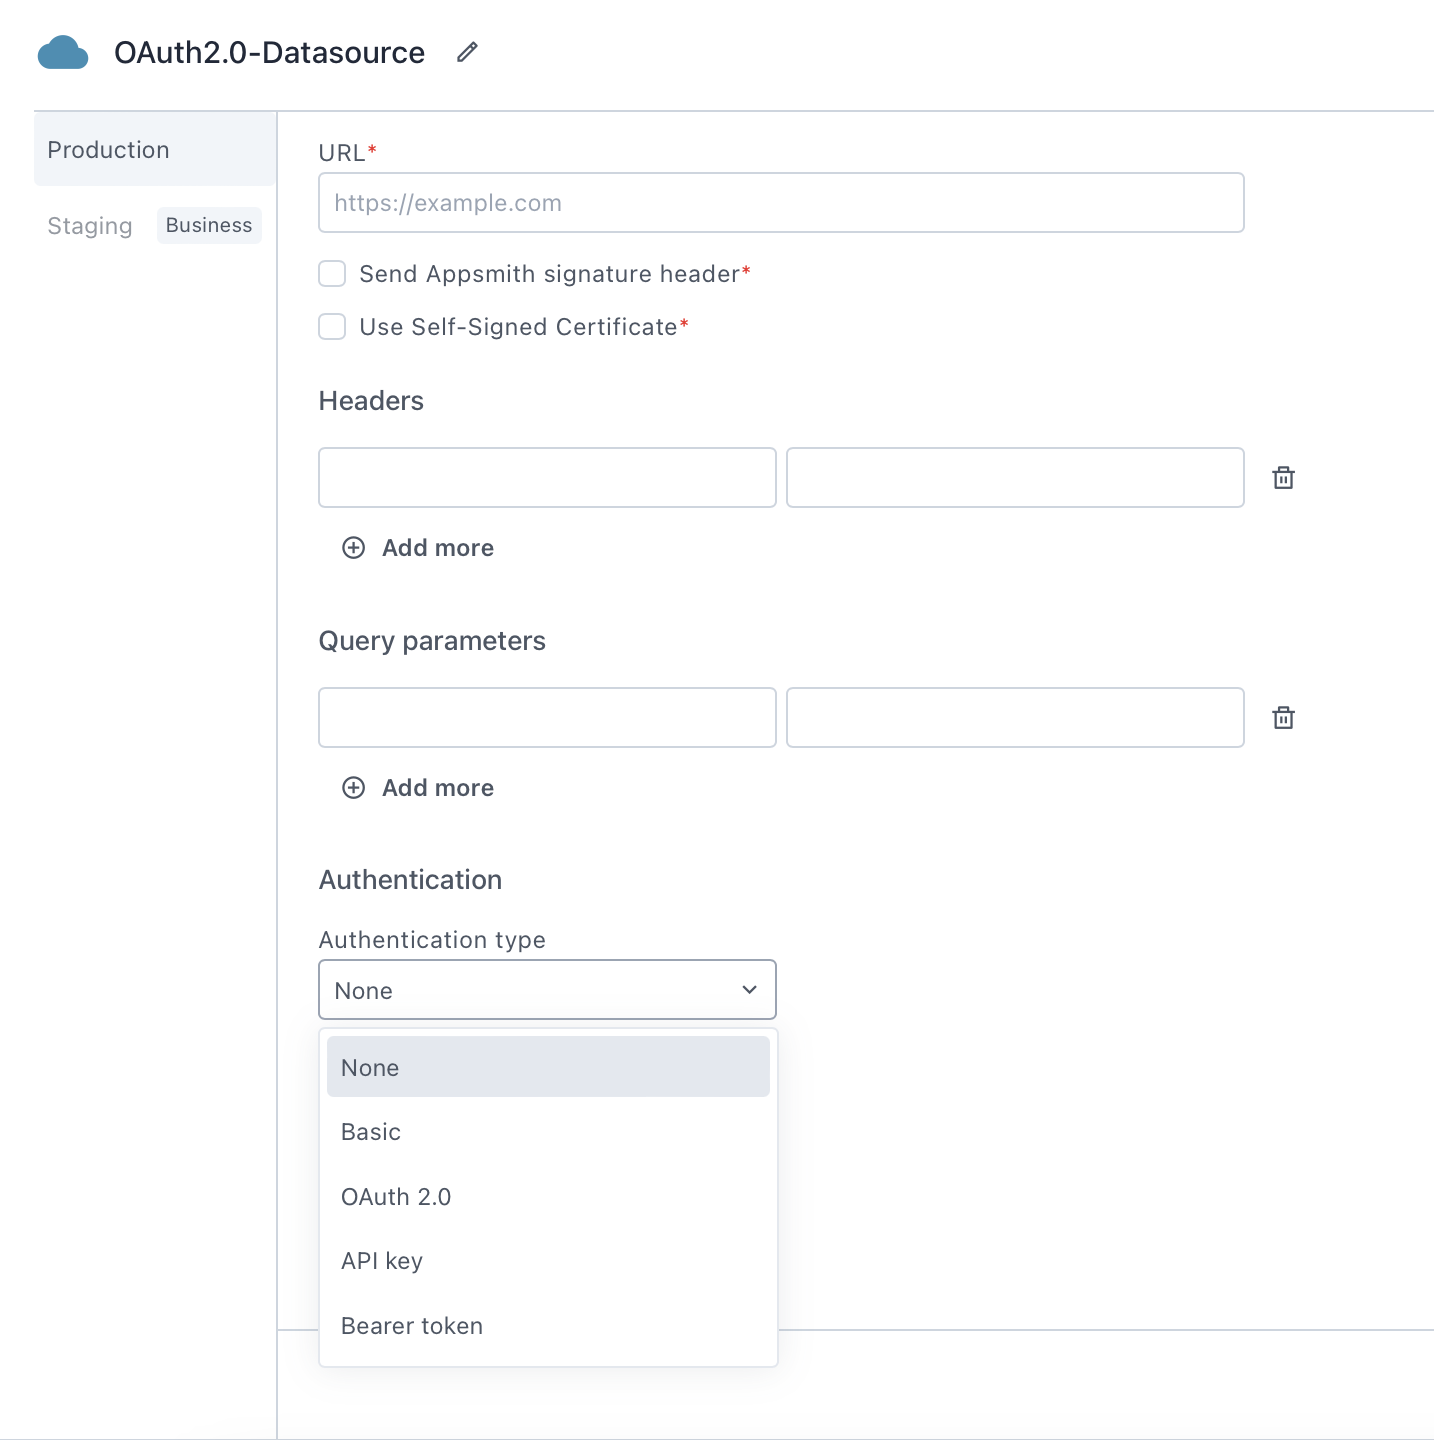Switch to the Production environment tab
This screenshot has height=1440, width=1434.
point(108,149)
